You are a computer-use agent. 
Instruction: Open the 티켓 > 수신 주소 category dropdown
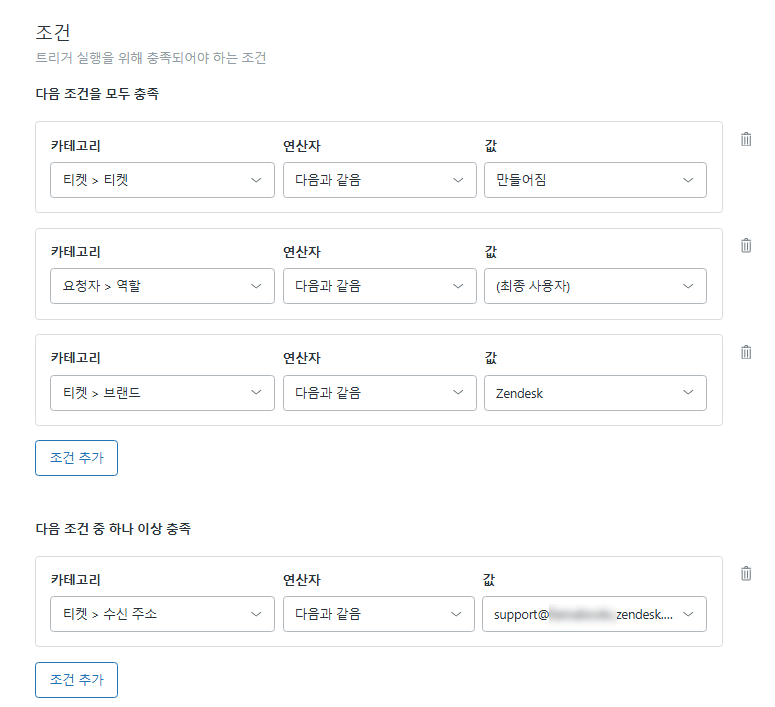click(162, 614)
